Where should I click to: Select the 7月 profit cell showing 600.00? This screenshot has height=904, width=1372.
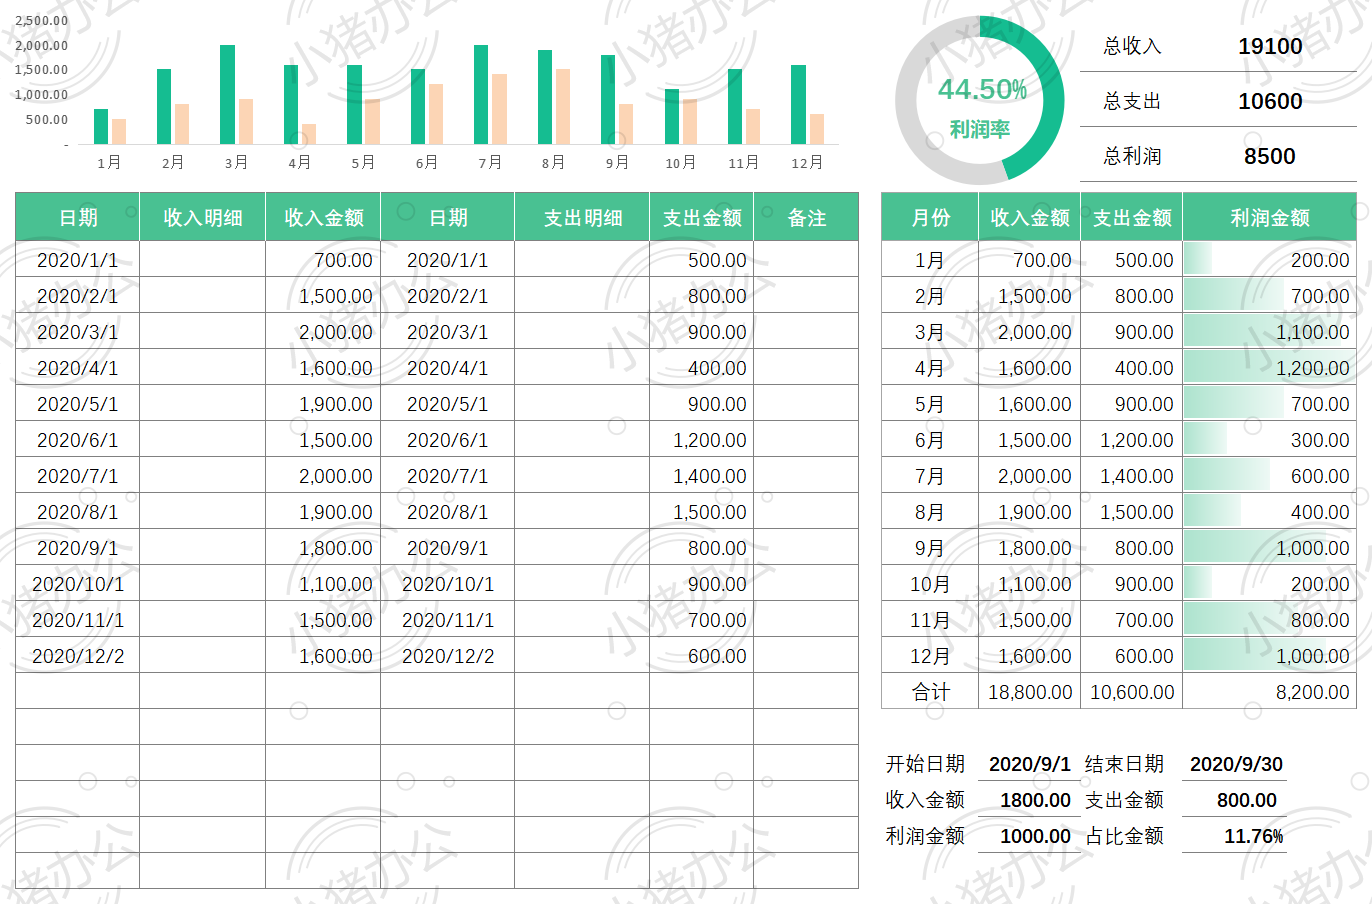click(1270, 476)
